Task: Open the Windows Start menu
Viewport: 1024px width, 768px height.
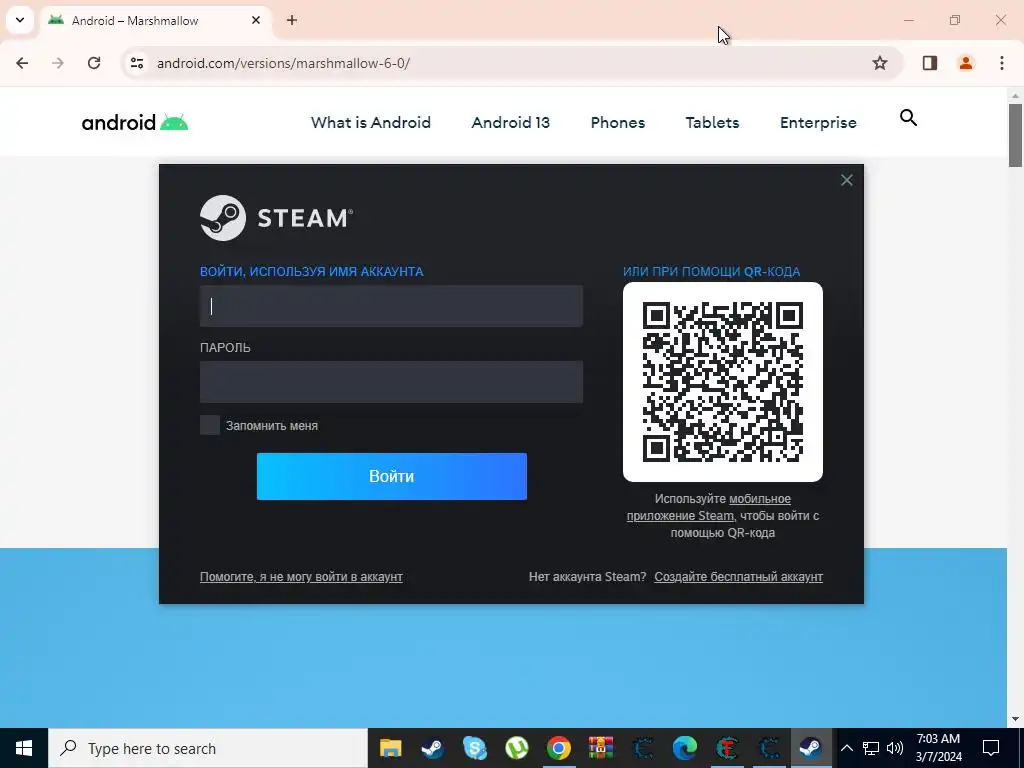Action: coord(24,748)
